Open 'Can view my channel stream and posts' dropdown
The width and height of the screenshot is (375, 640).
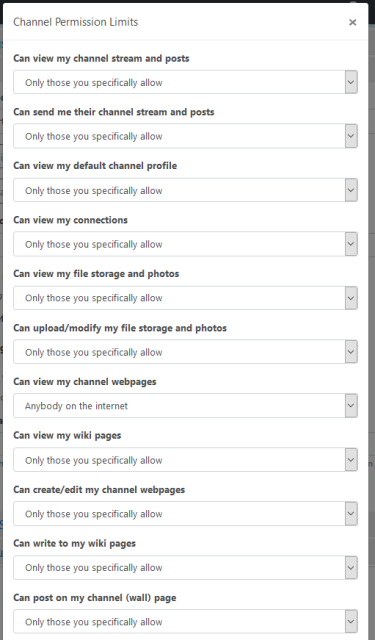(185, 82)
